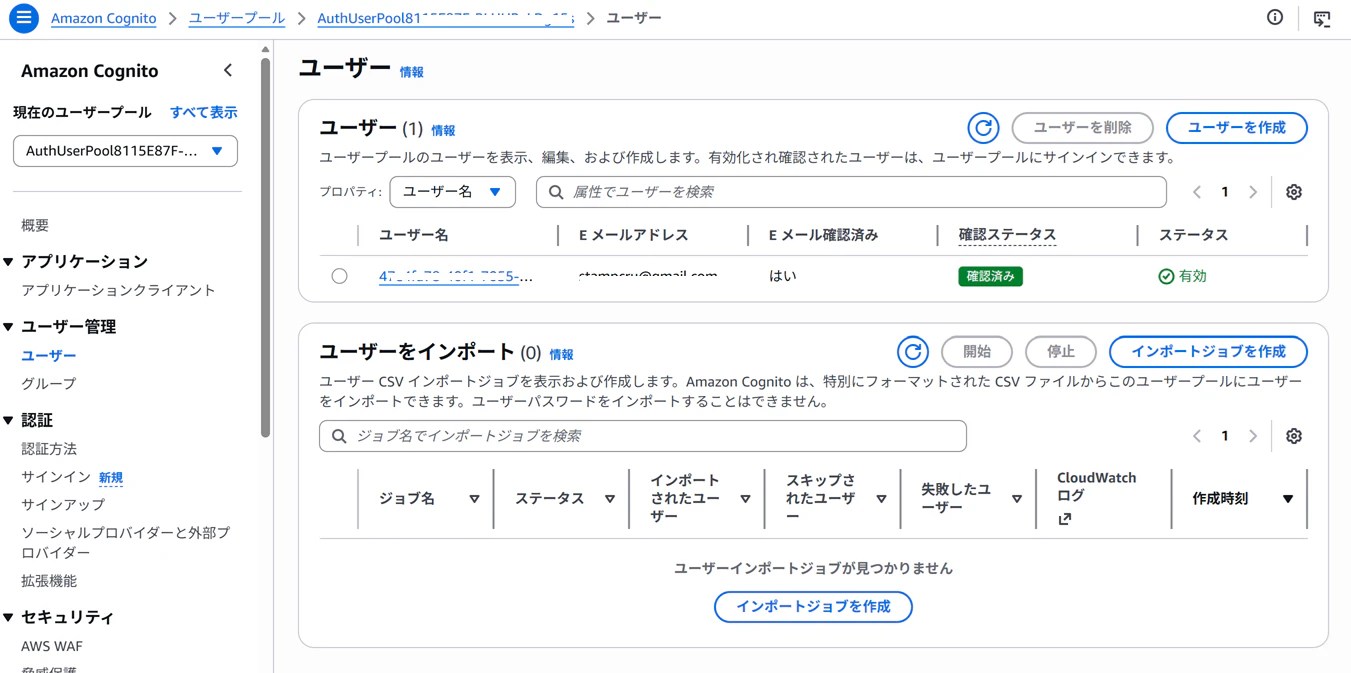Click 情報 link beside ユーザーをインポート heading
This screenshot has height=673, width=1351.
561,354
